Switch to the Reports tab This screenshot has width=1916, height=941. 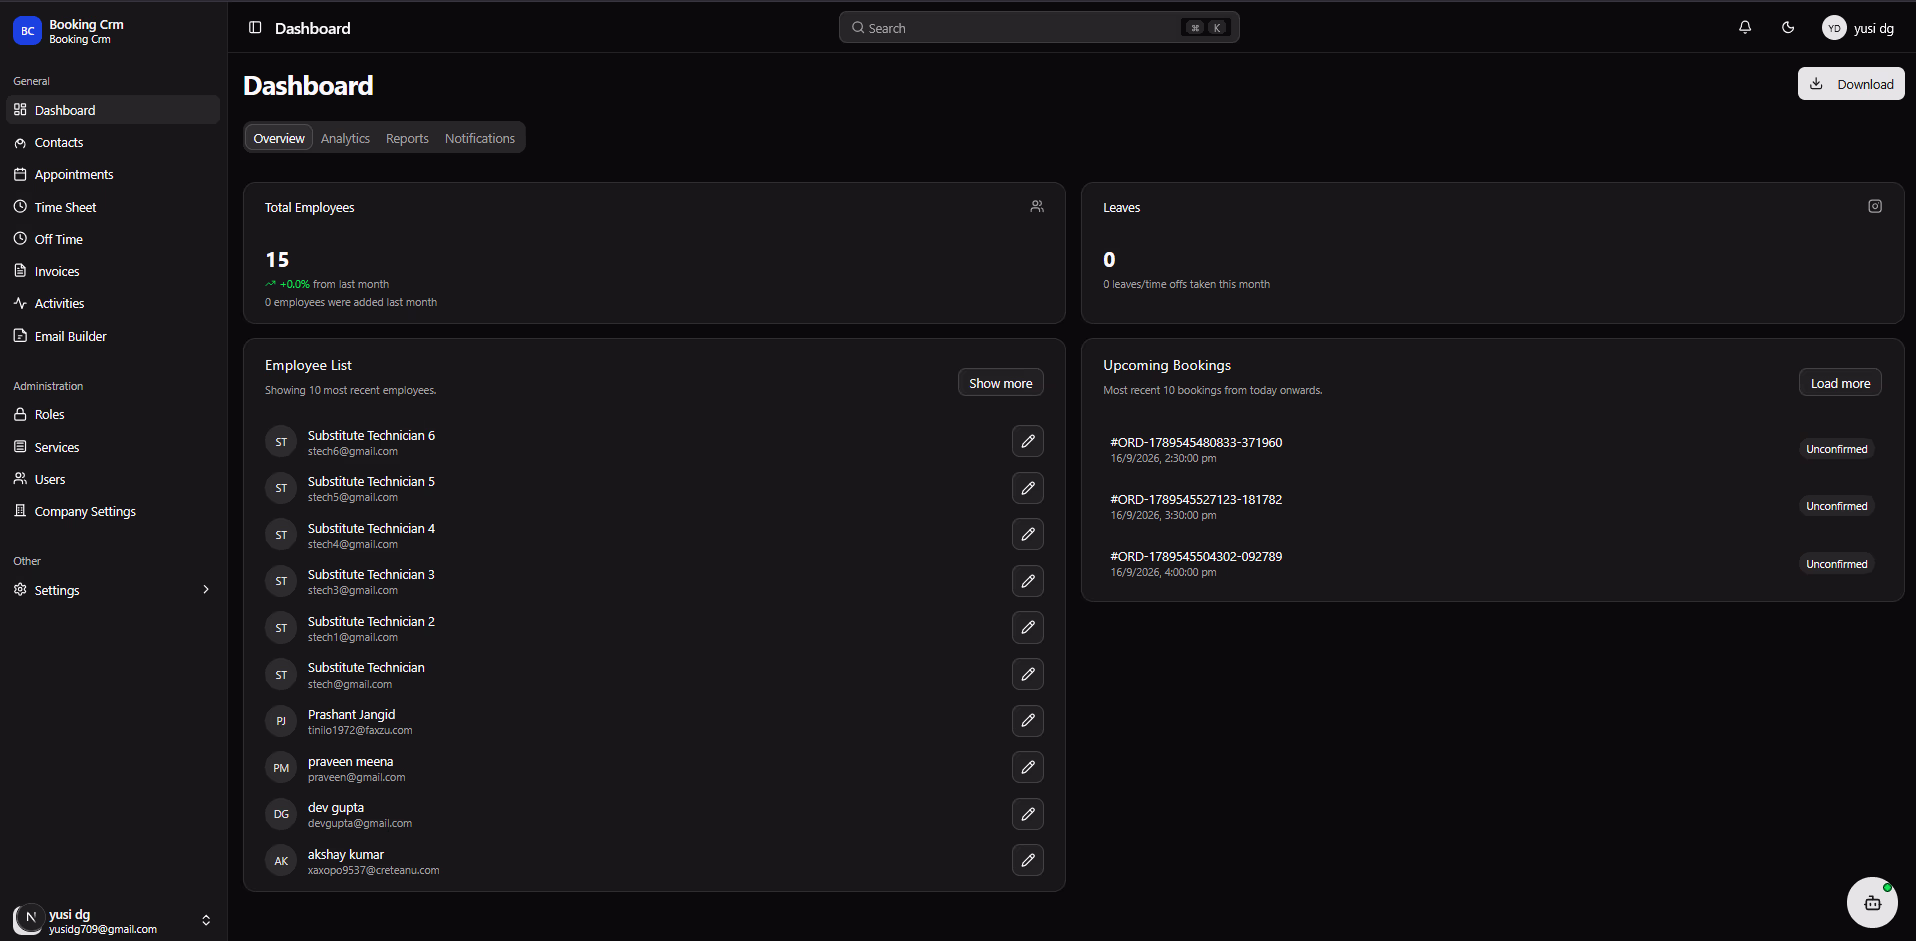point(407,138)
